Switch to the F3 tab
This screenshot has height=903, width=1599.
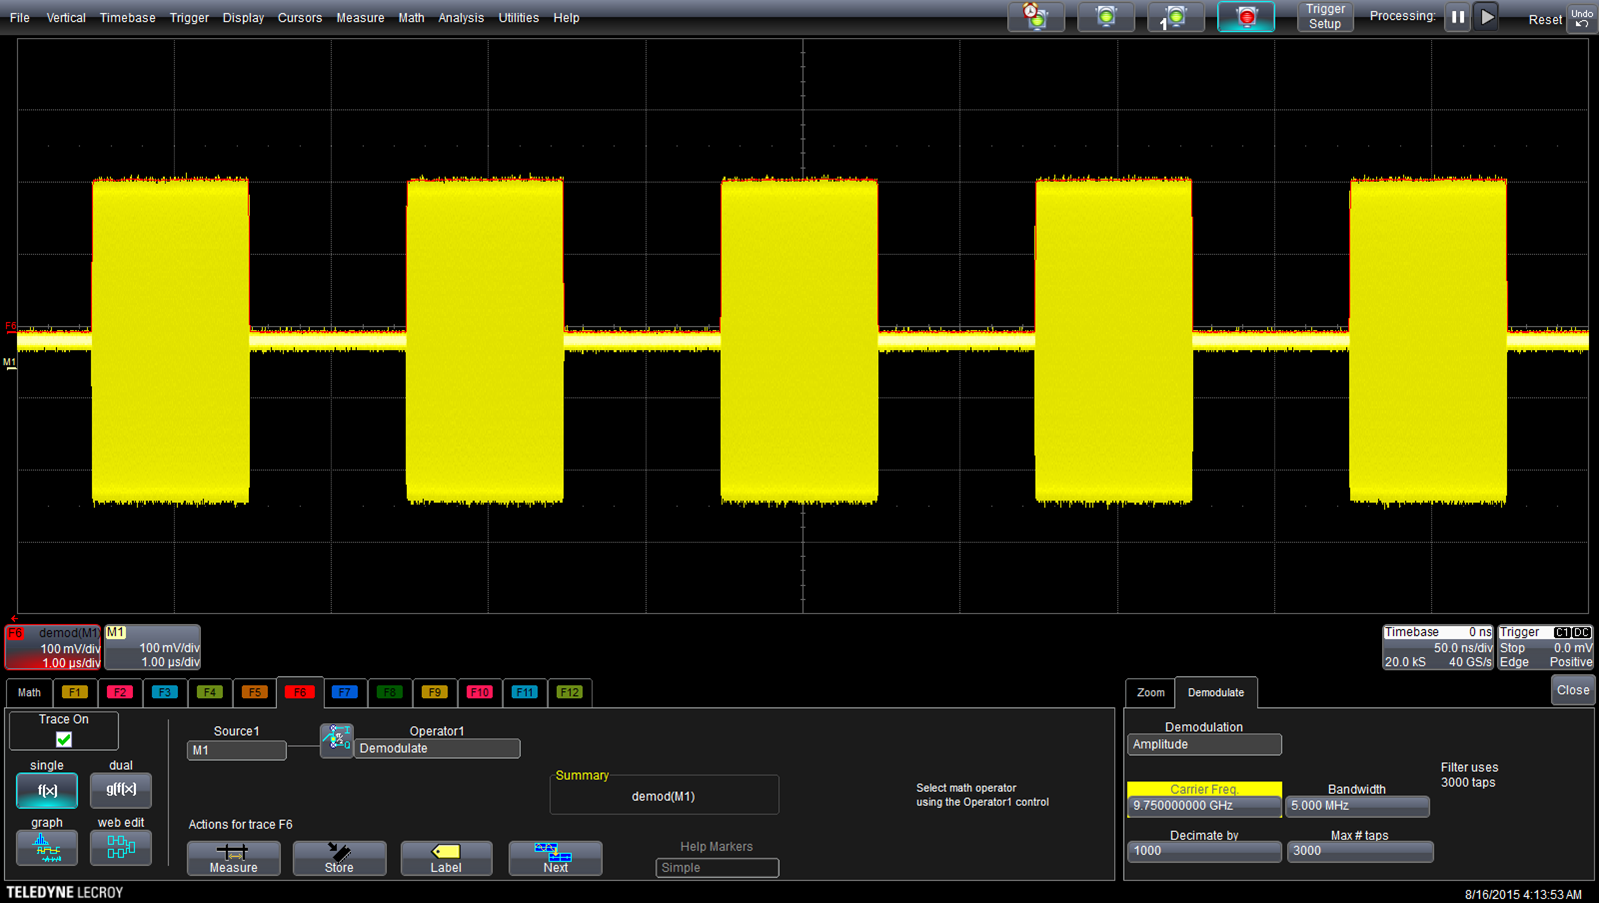[x=165, y=692]
